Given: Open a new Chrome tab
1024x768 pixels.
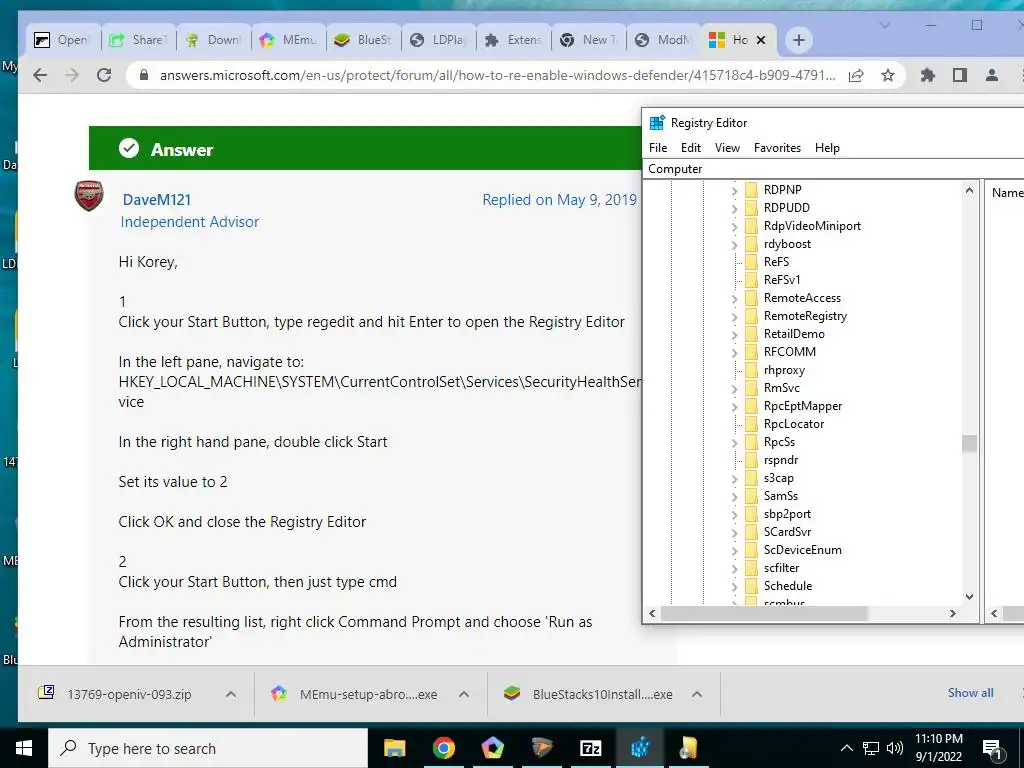Looking at the screenshot, I should (x=798, y=40).
